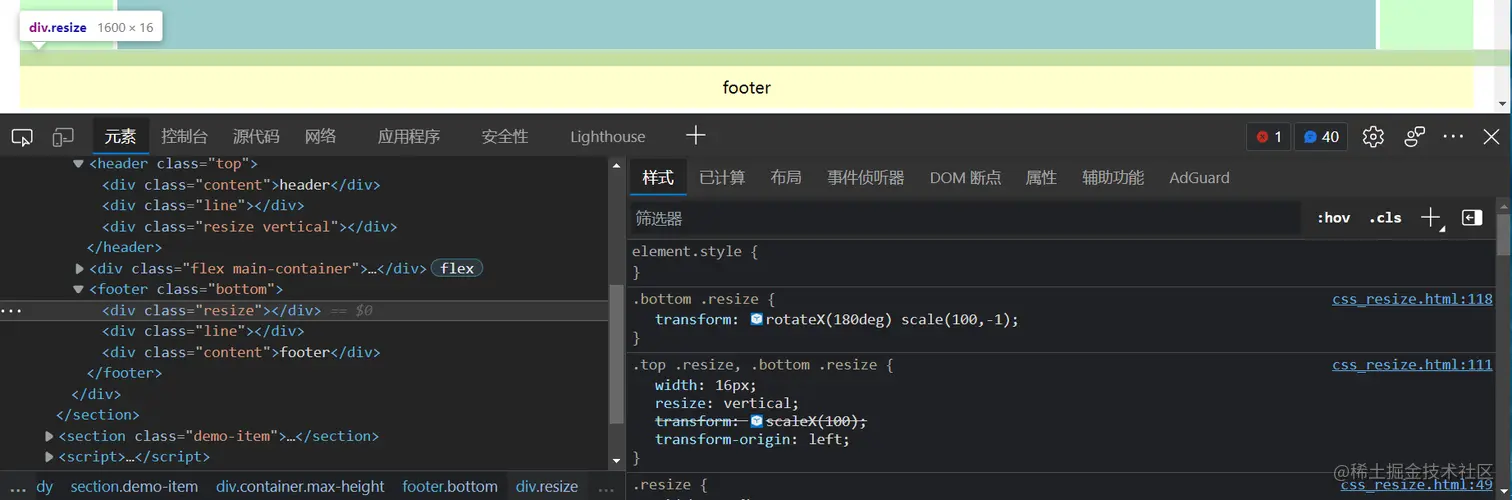Select the 属性 sidebar tab

[x=1041, y=178]
